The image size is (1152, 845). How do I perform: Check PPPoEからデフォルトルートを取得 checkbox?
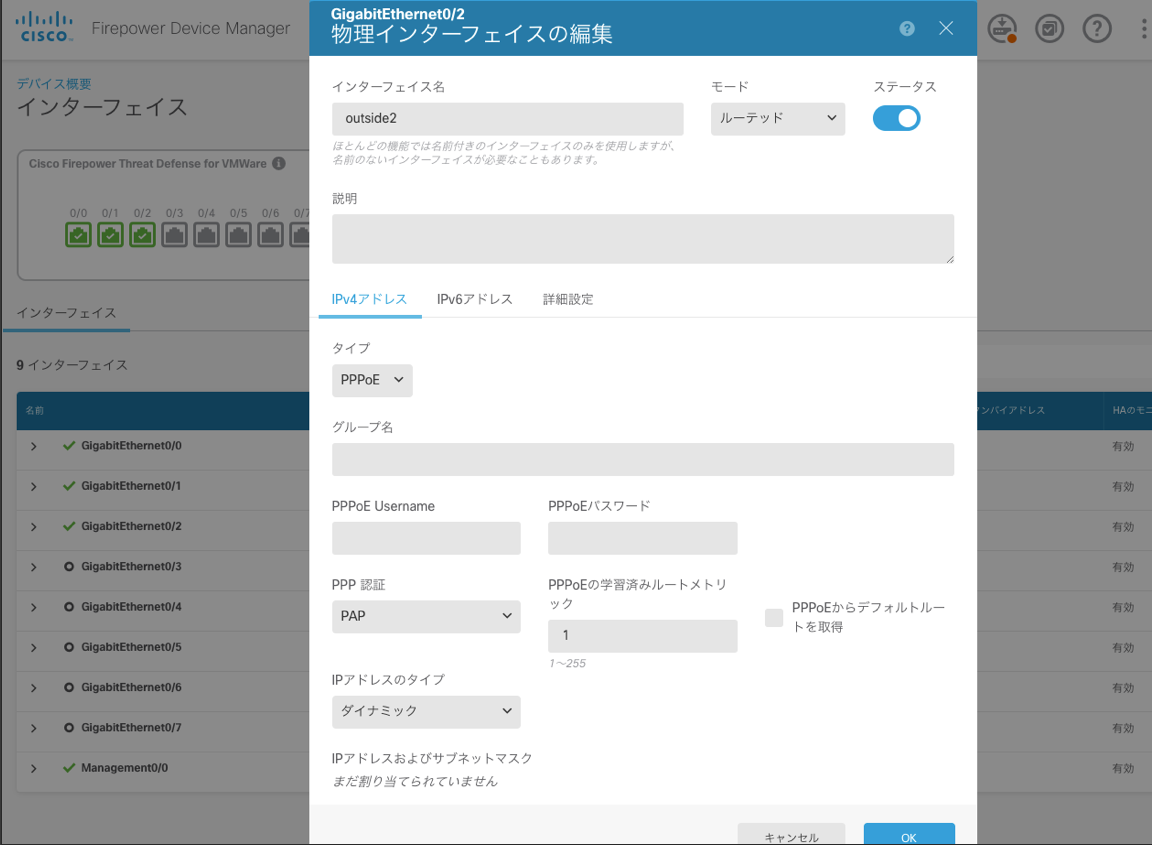coord(774,618)
